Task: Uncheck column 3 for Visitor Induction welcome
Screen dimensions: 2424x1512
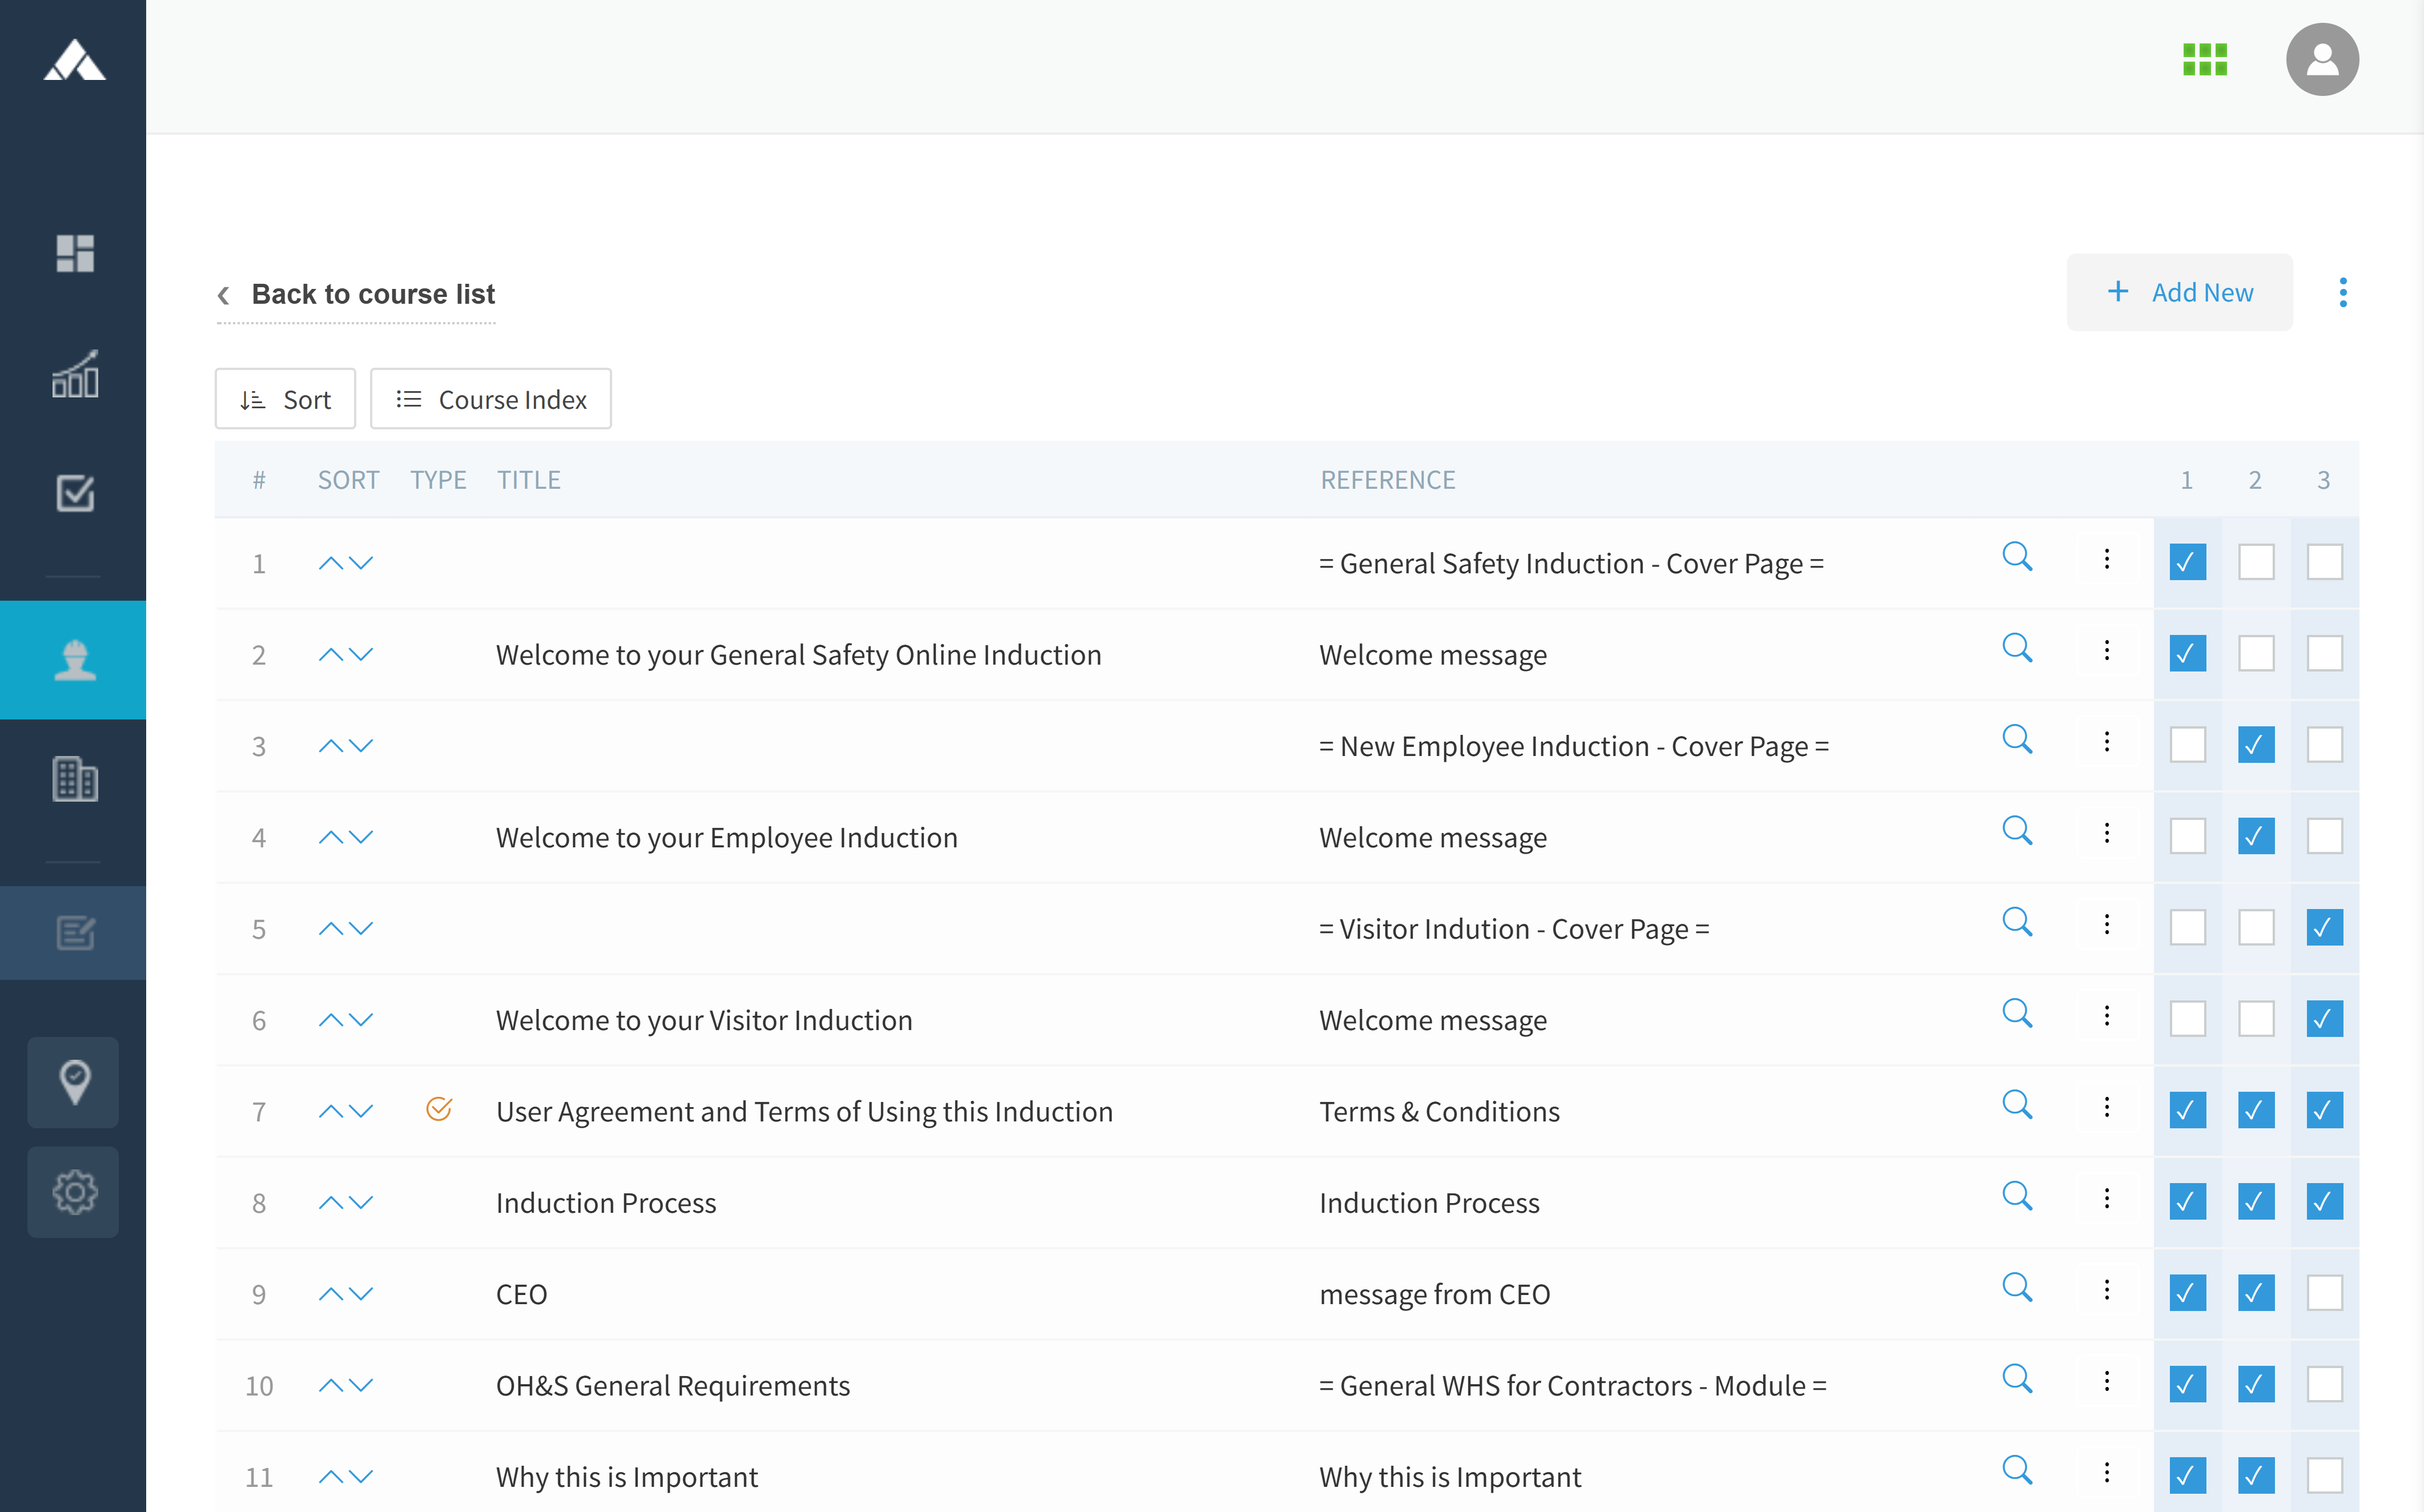Action: (x=2324, y=1019)
